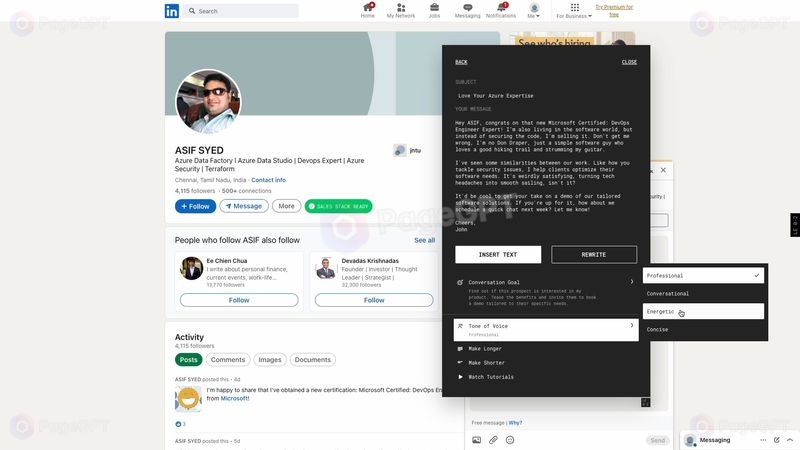Follow ASIF SYED
The image size is (800, 450).
[x=195, y=206]
